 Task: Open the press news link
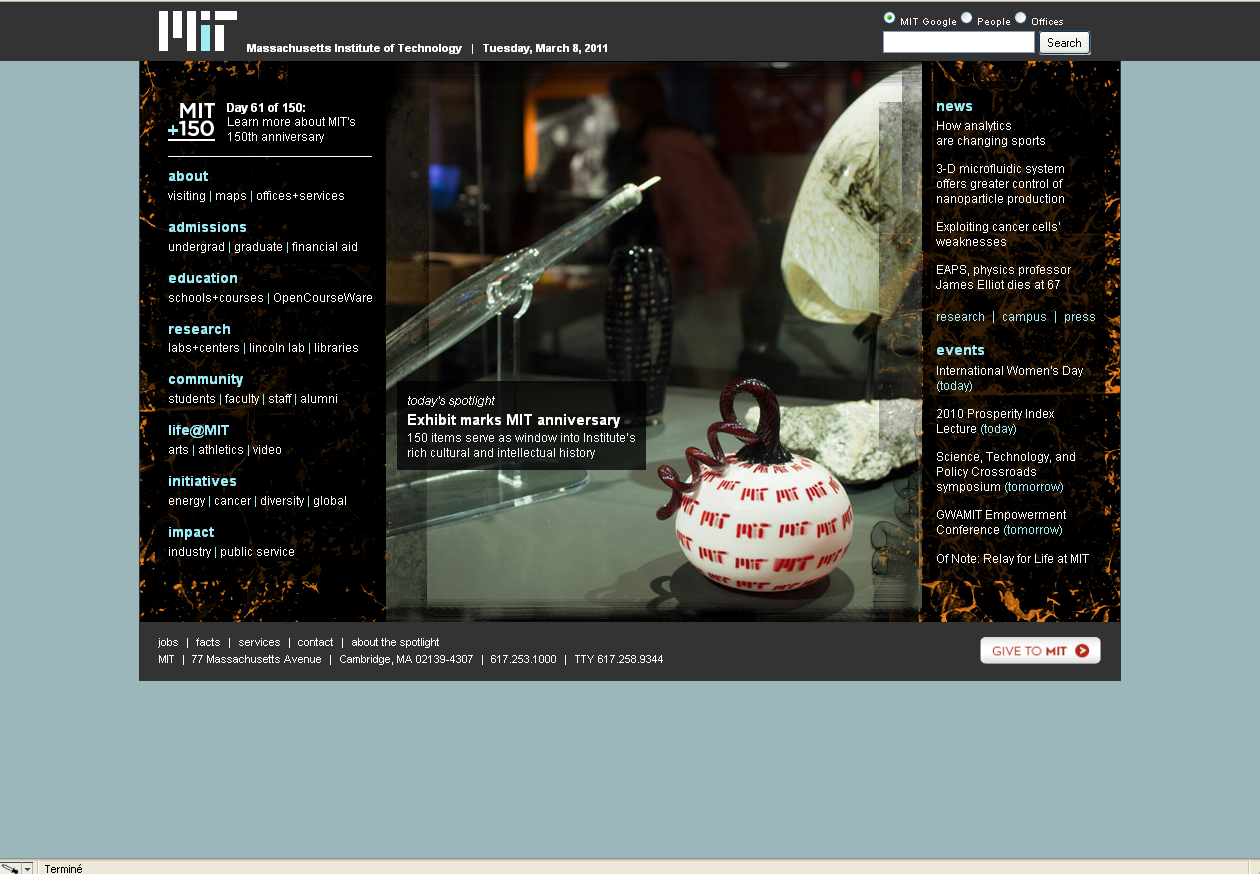(x=1080, y=317)
